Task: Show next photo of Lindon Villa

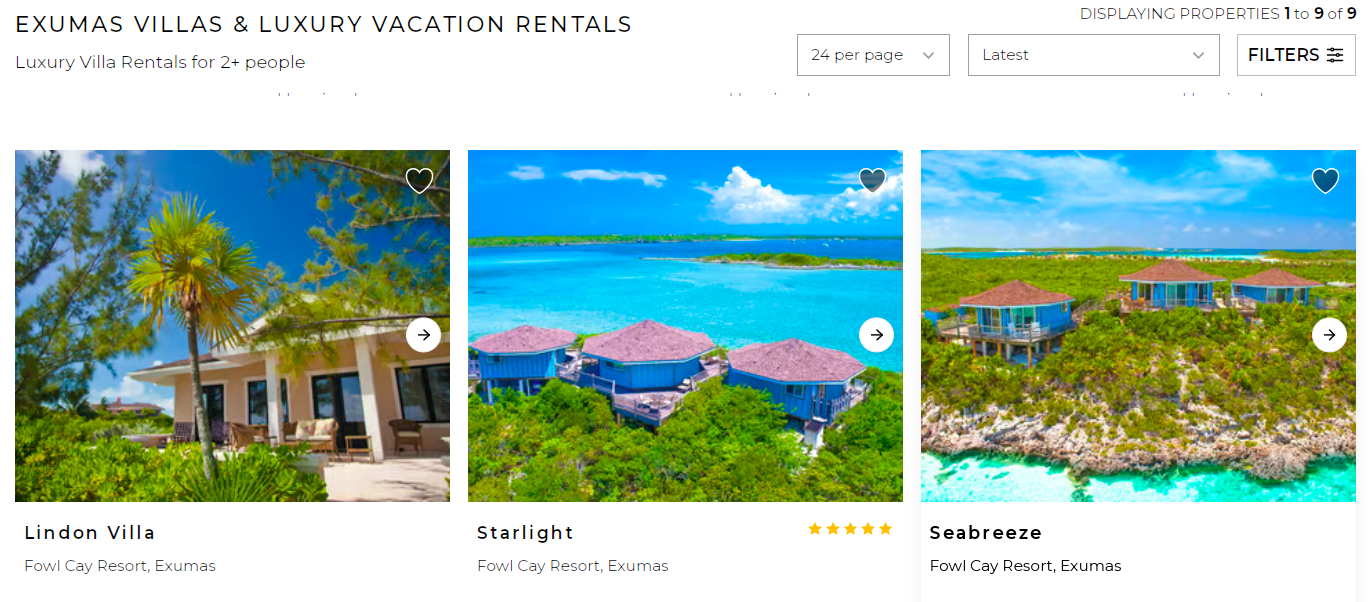Action: point(423,335)
